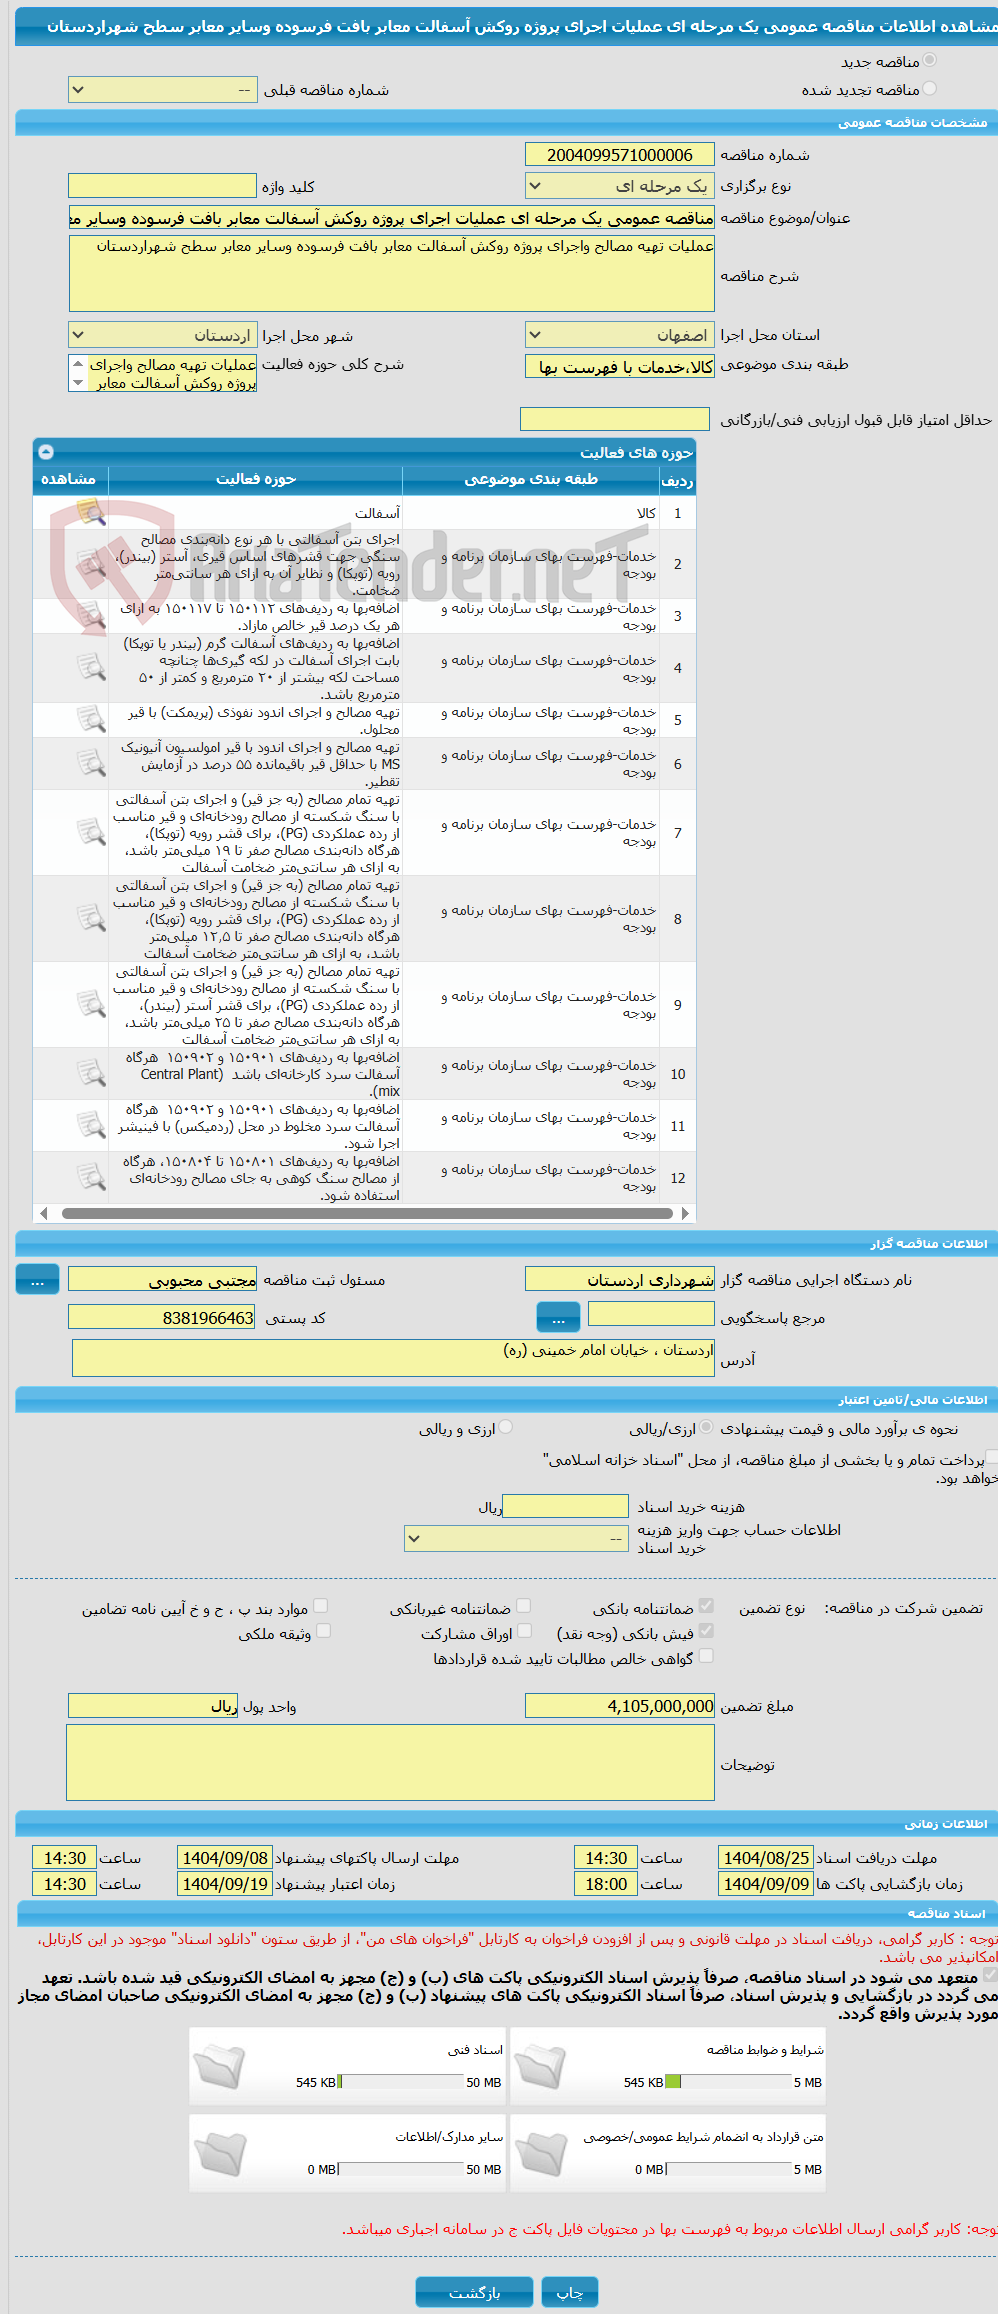Click the شرح مناقصه text area

[392, 273]
